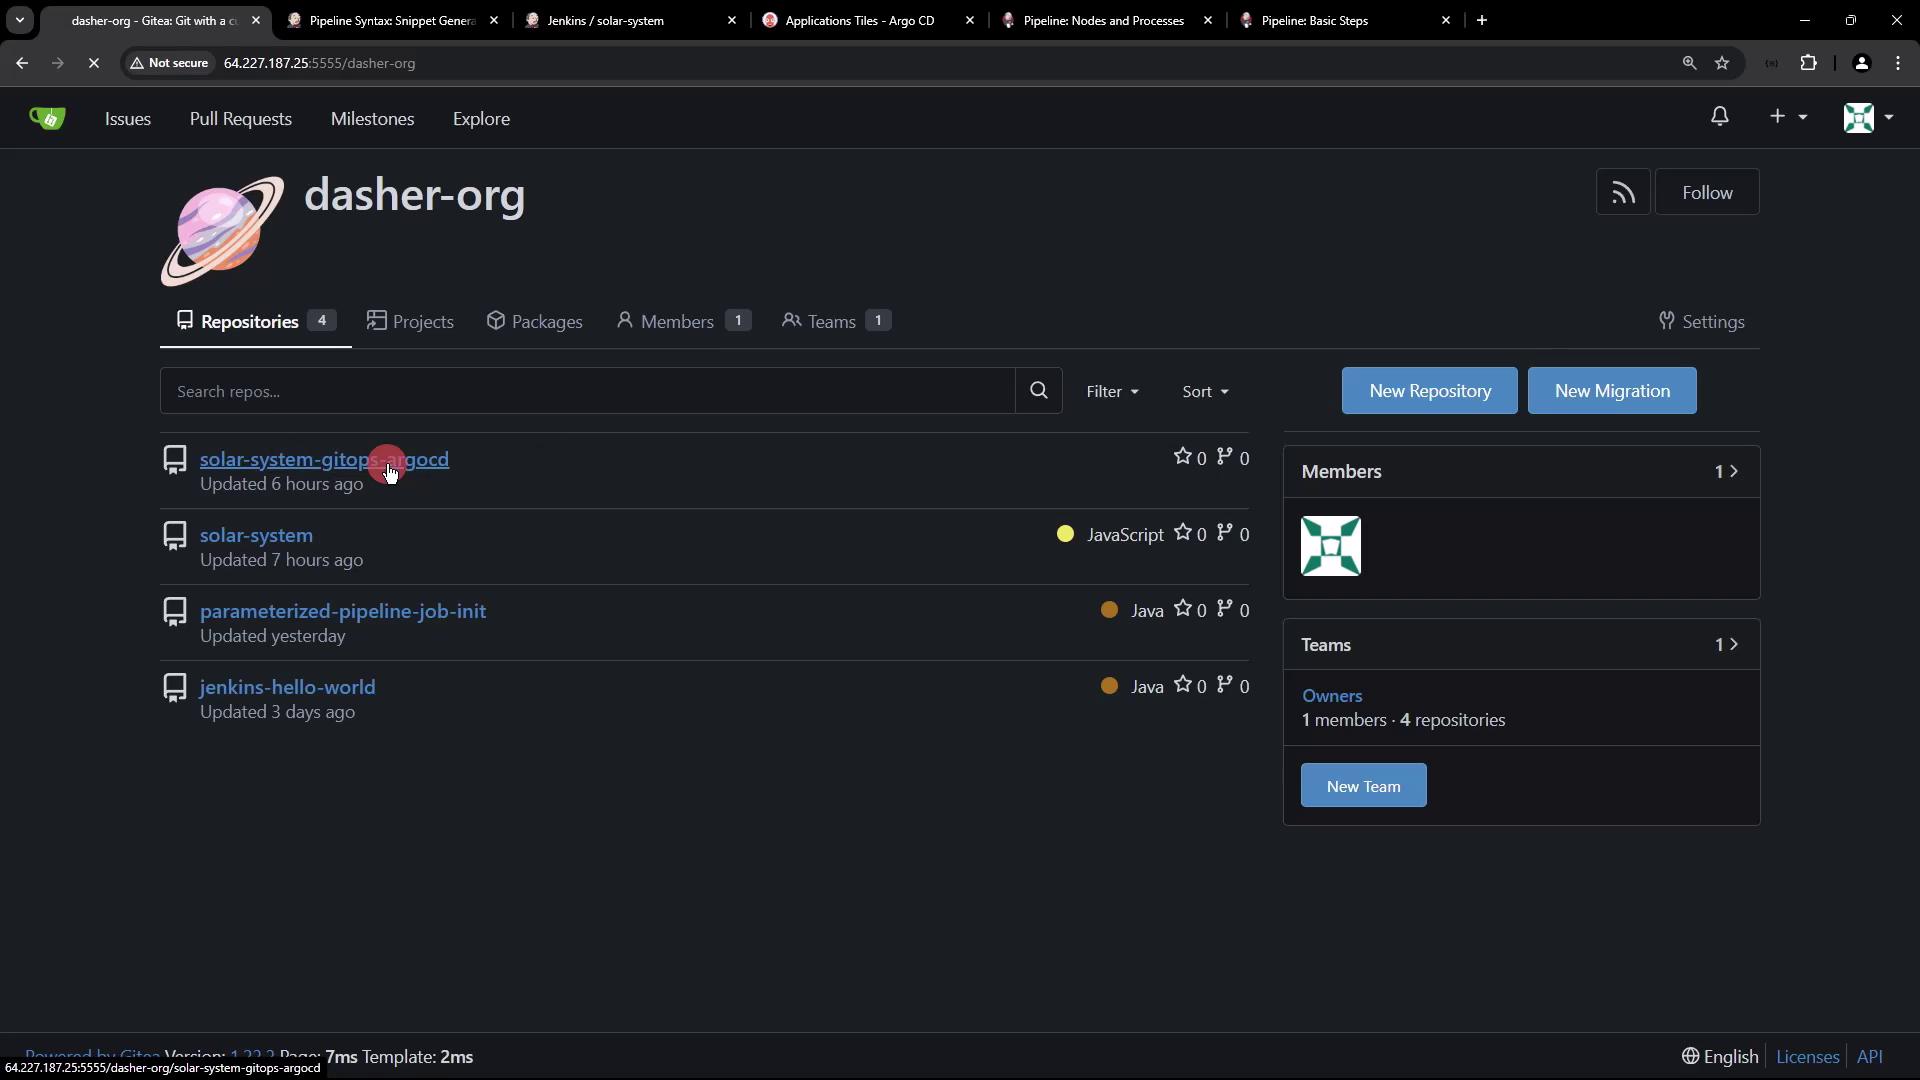Click fork icon on jenkins-hello-world row
Image resolution: width=1920 pixels, height=1080 pixels.
pyautogui.click(x=1225, y=685)
